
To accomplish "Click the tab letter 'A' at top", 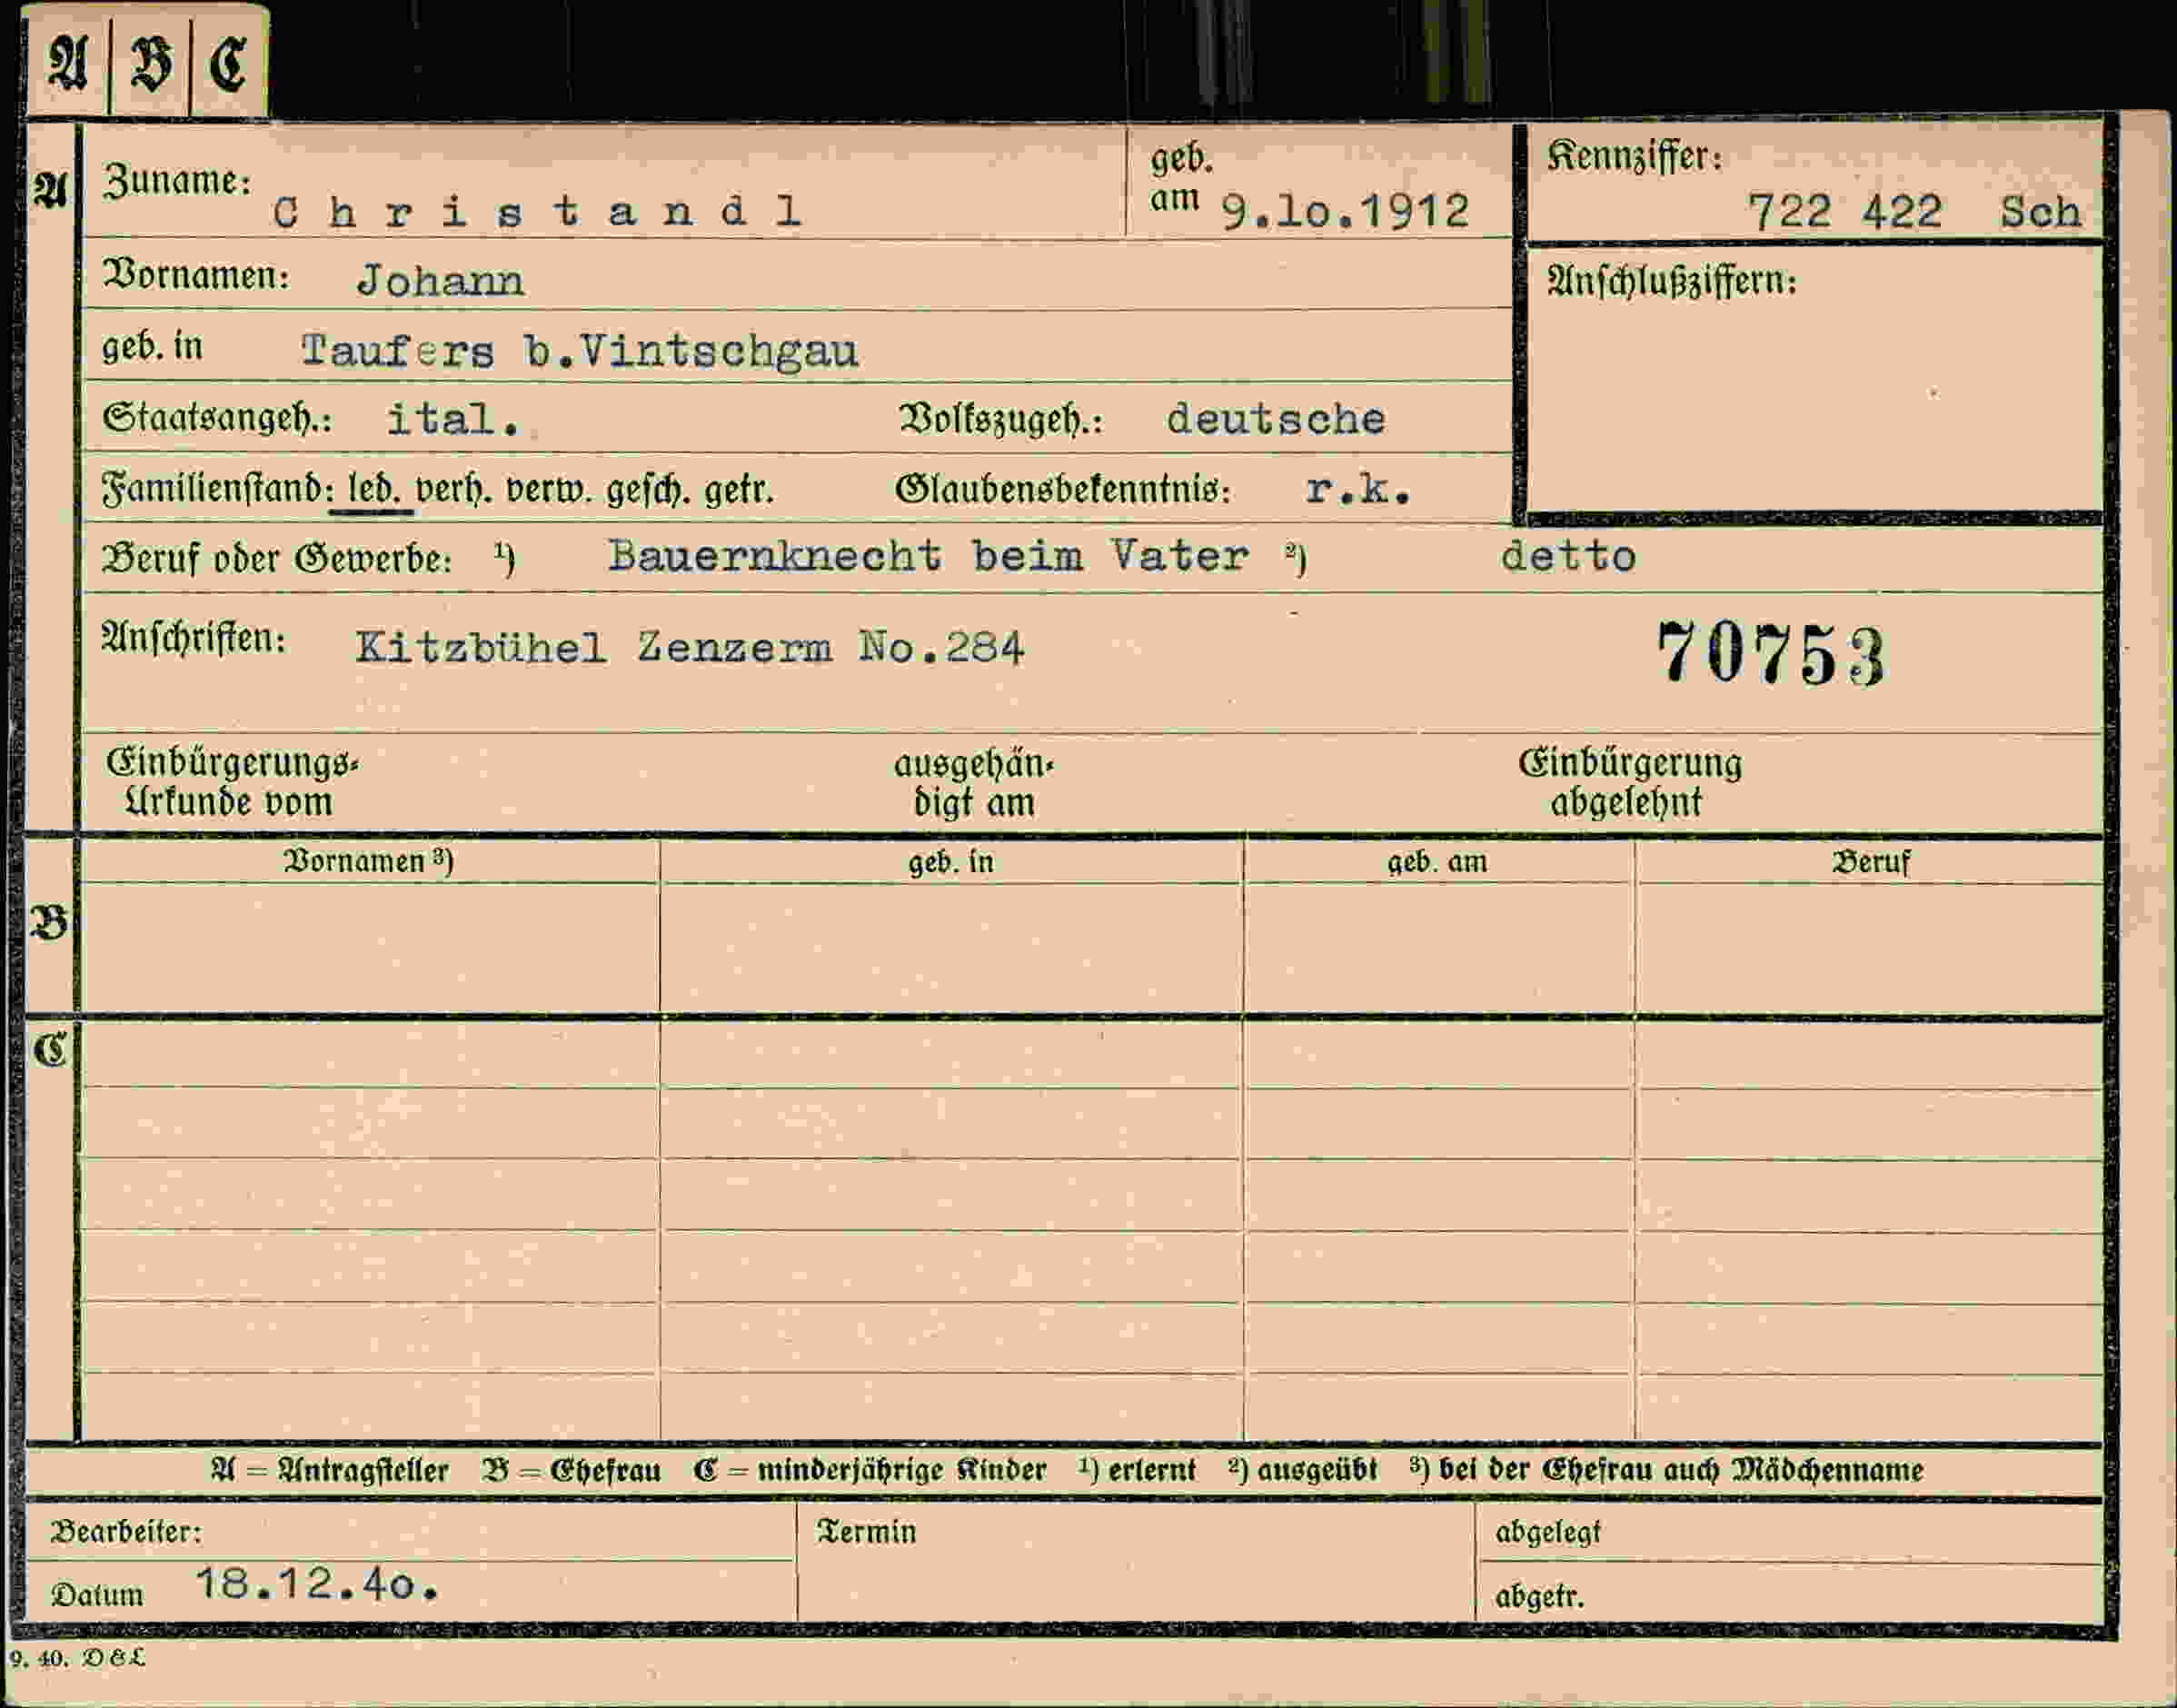I will [68, 61].
